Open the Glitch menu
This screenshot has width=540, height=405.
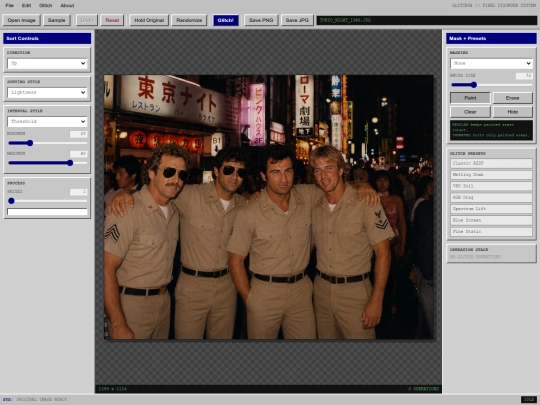(45, 6)
